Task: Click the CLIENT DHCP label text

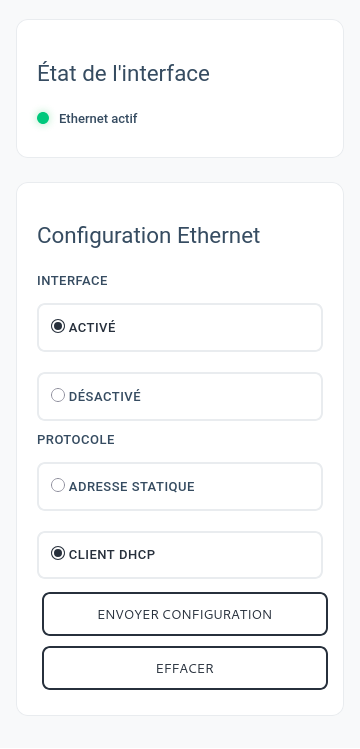Action: (112, 555)
